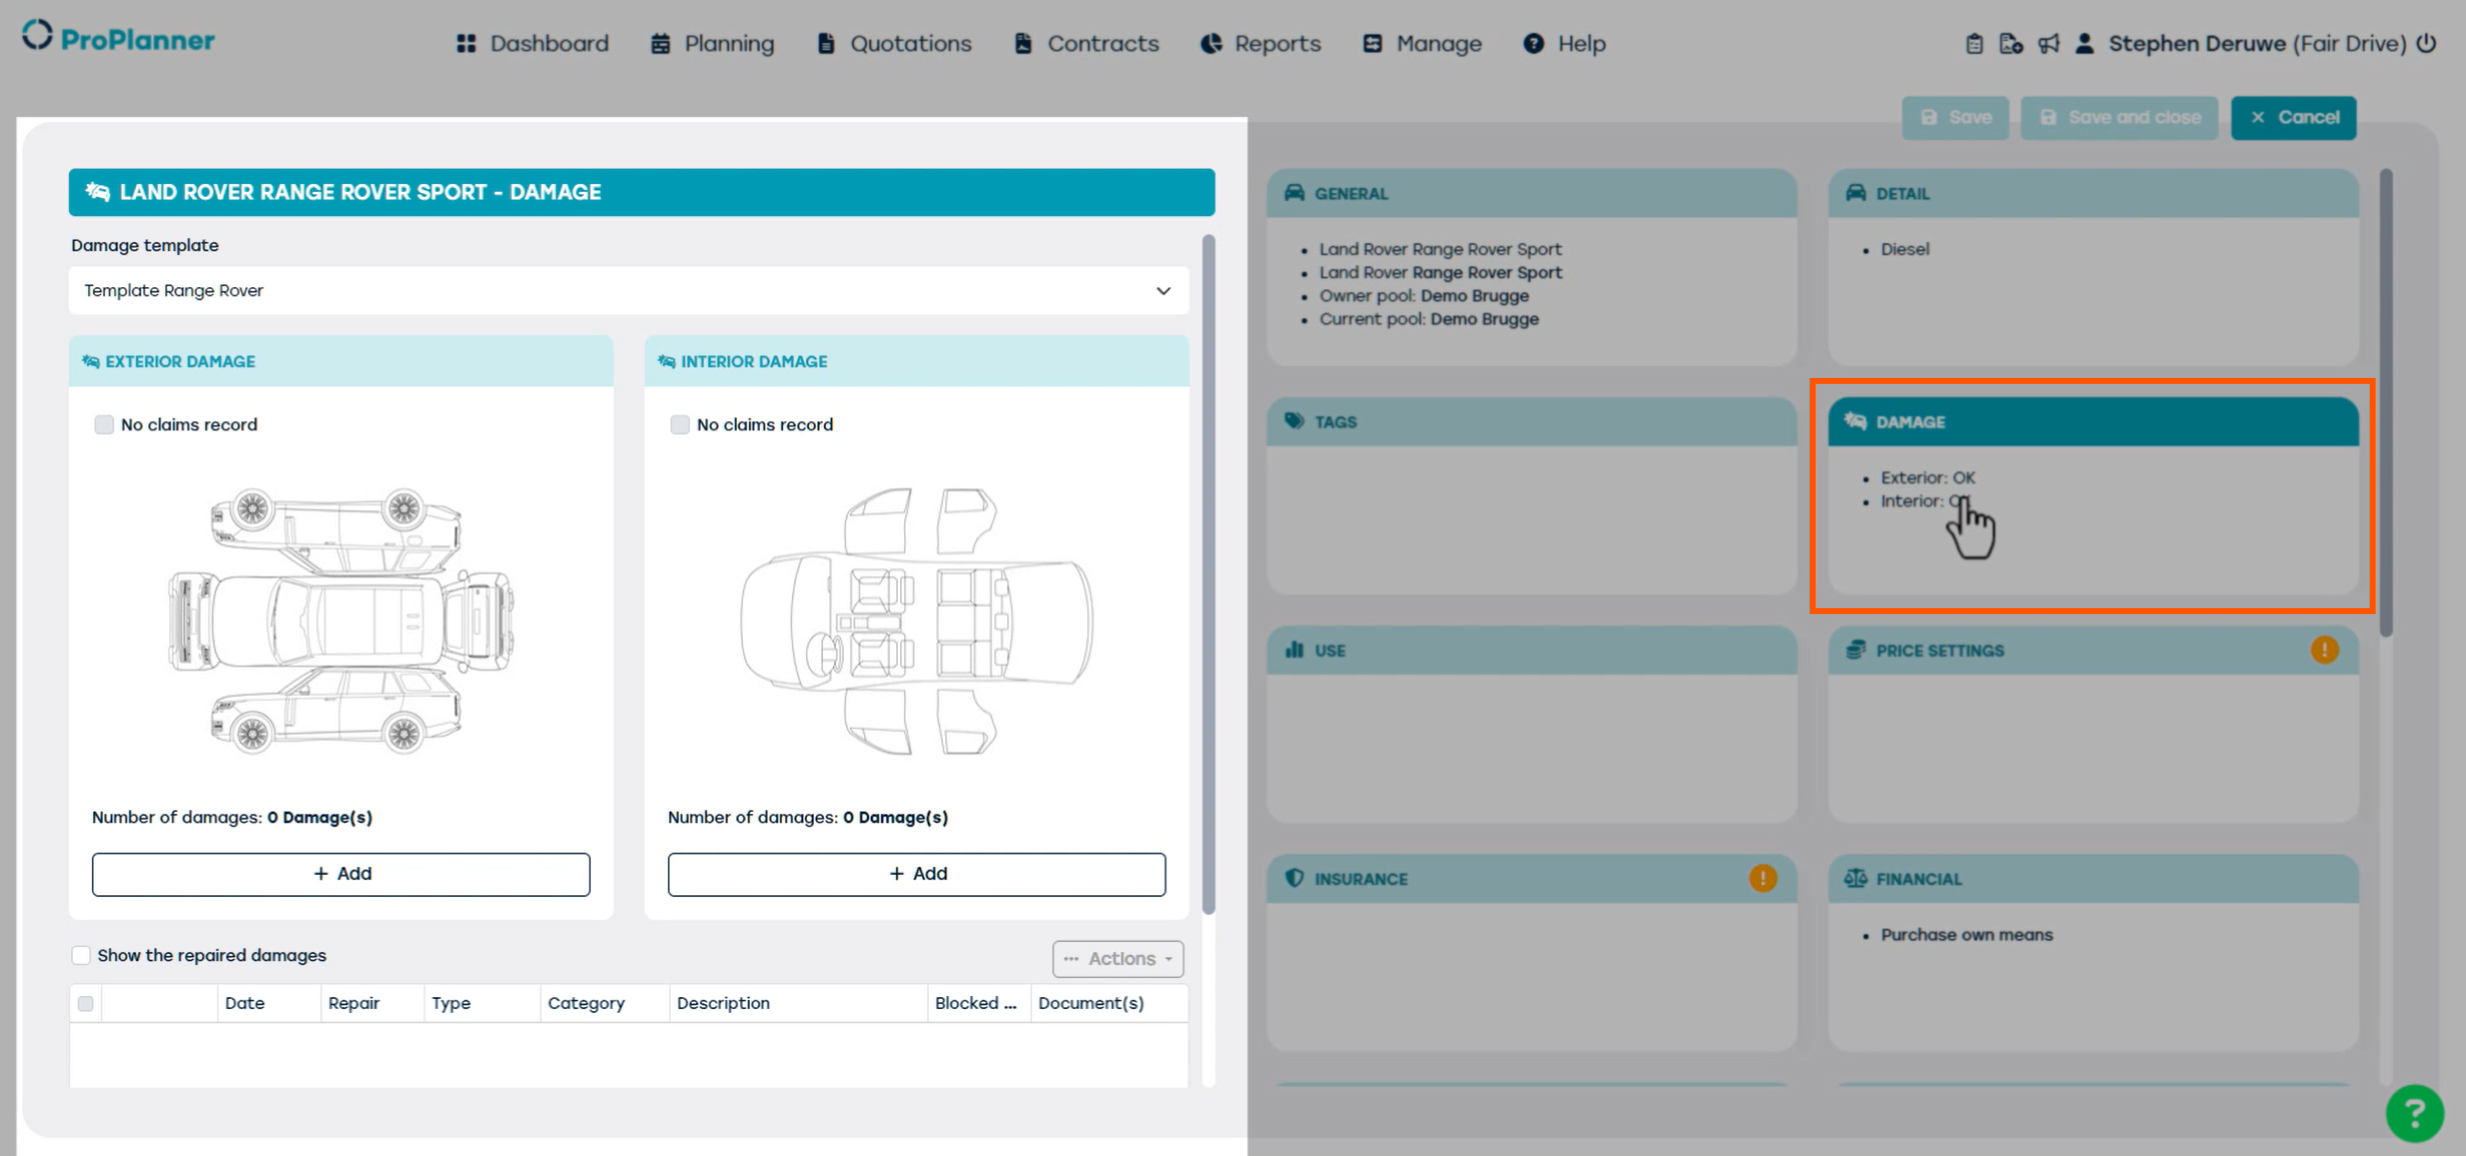Check exterior No claims record box

[104, 425]
